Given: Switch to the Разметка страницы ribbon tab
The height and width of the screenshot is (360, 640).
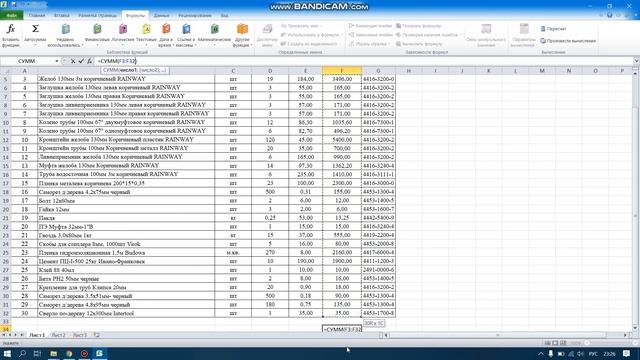Looking at the screenshot, I should coord(98,16).
